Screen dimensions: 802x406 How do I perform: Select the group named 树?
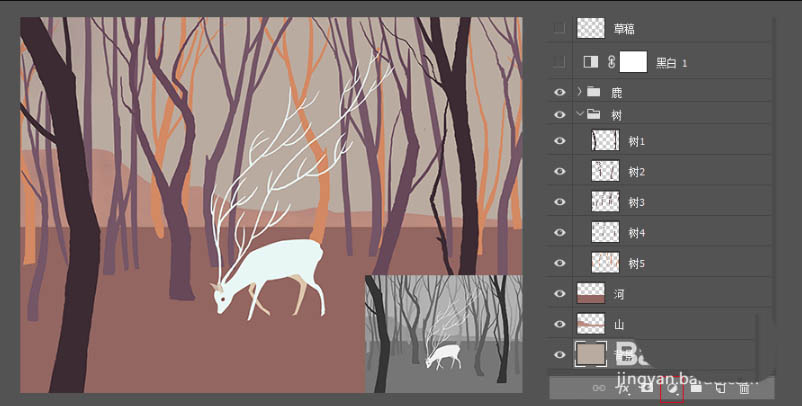coord(616,115)
